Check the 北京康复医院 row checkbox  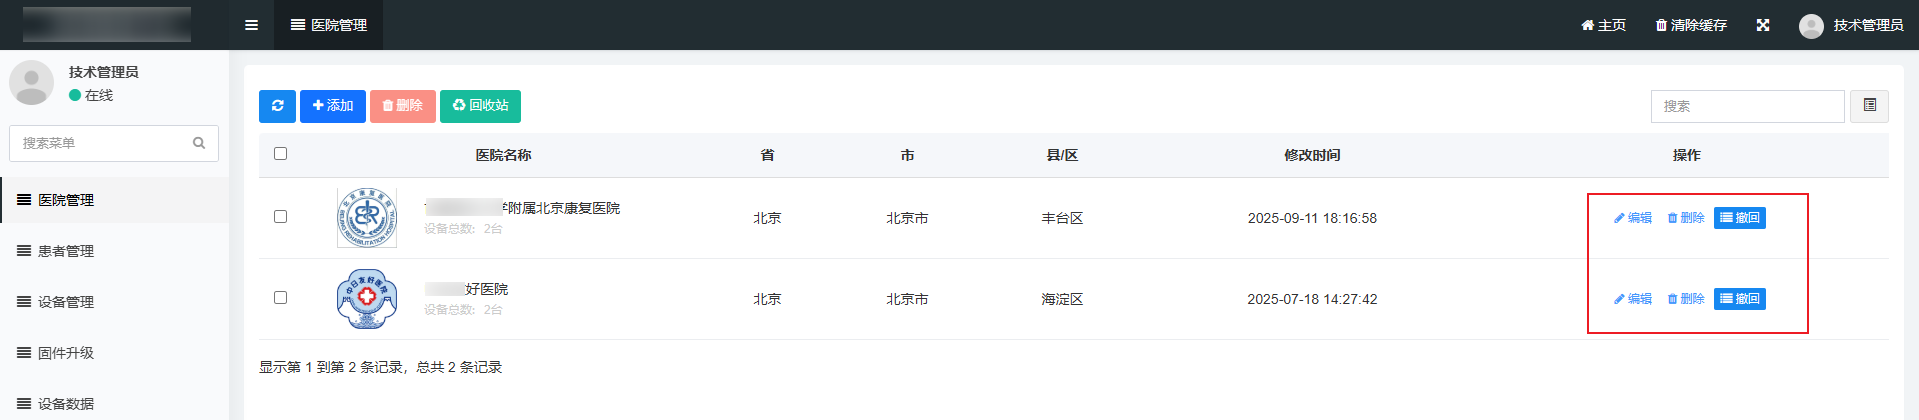(x=280, y=217)
